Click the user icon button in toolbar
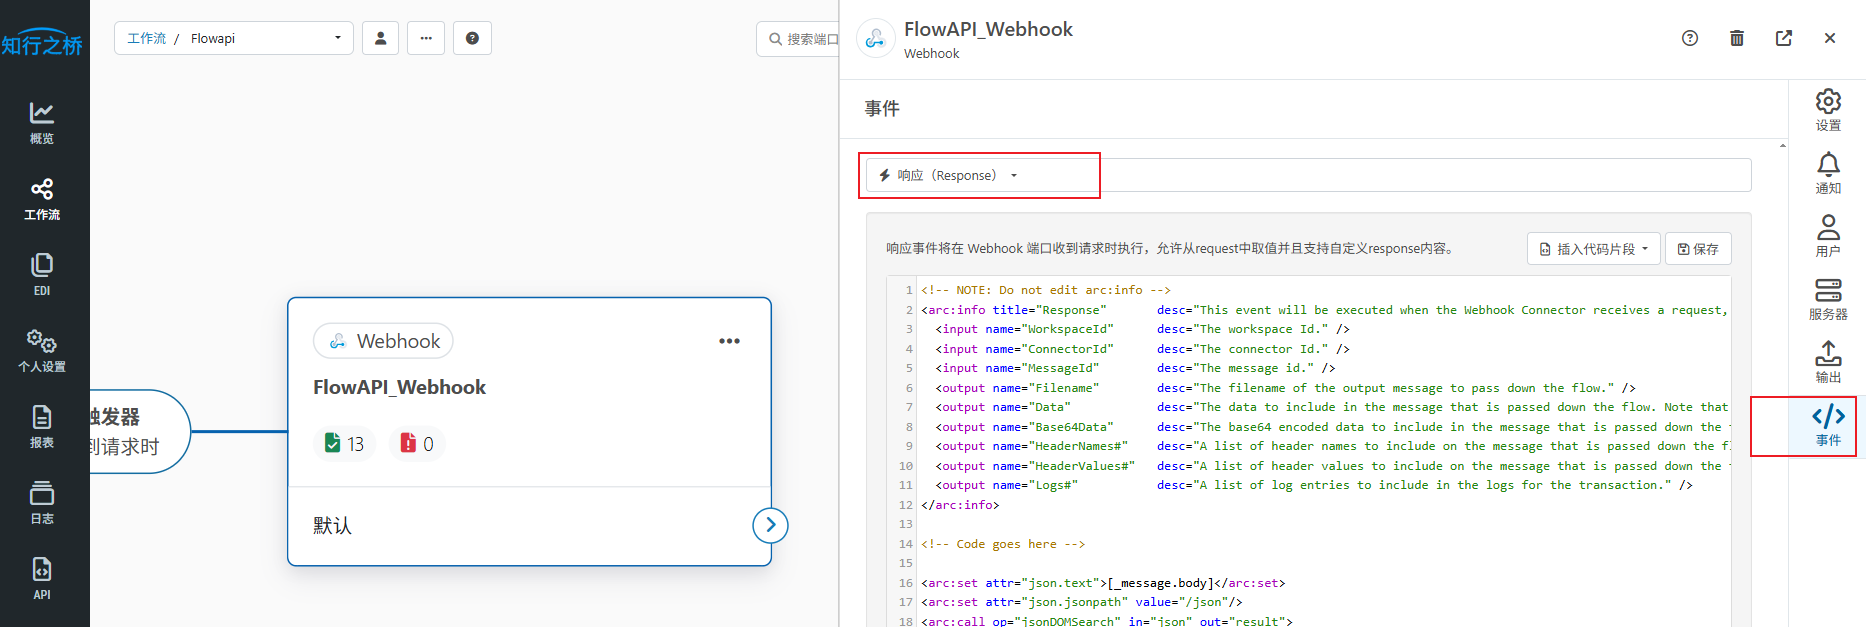 click(x=380, y=38)
